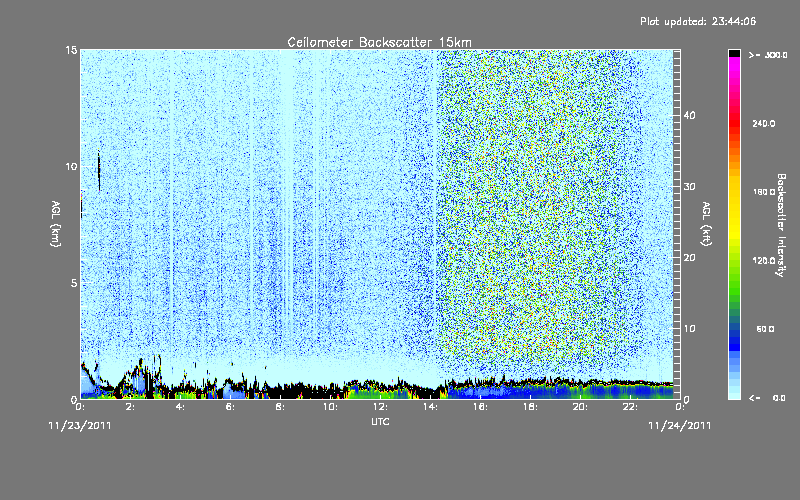Click the 180.0 colorbar value
Image resolution: width=800 pixels, height=500 pixels.
tap(764, 192)
